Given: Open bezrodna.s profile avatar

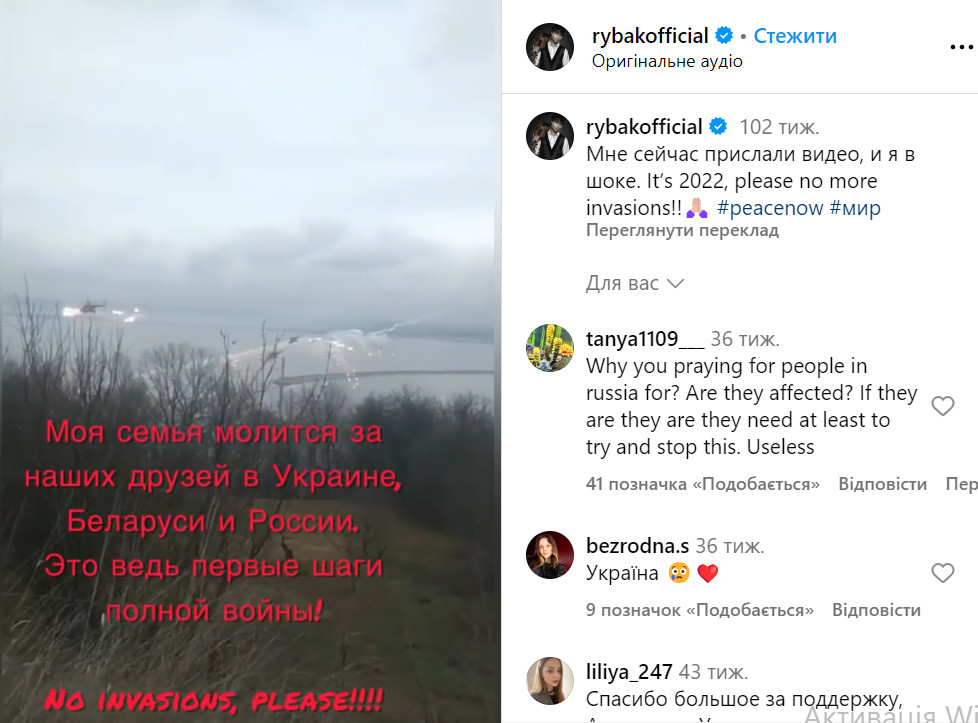Looking at the screenshot, I should coord(550,555).
